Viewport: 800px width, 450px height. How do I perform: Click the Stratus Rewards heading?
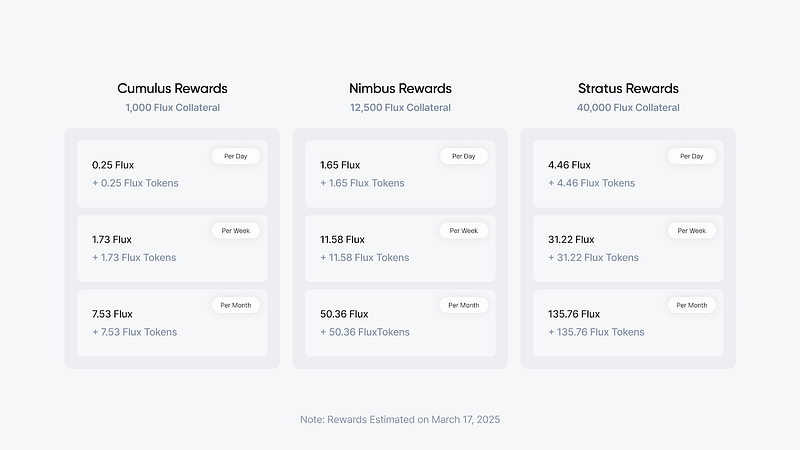pyautogui.click(x=628, y=88)
